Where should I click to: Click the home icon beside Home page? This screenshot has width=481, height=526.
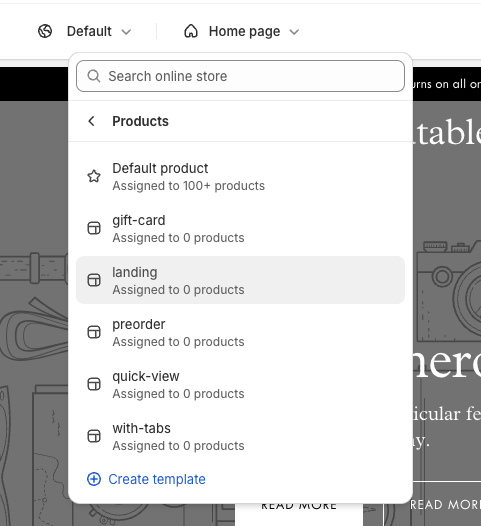pos(191,31)
